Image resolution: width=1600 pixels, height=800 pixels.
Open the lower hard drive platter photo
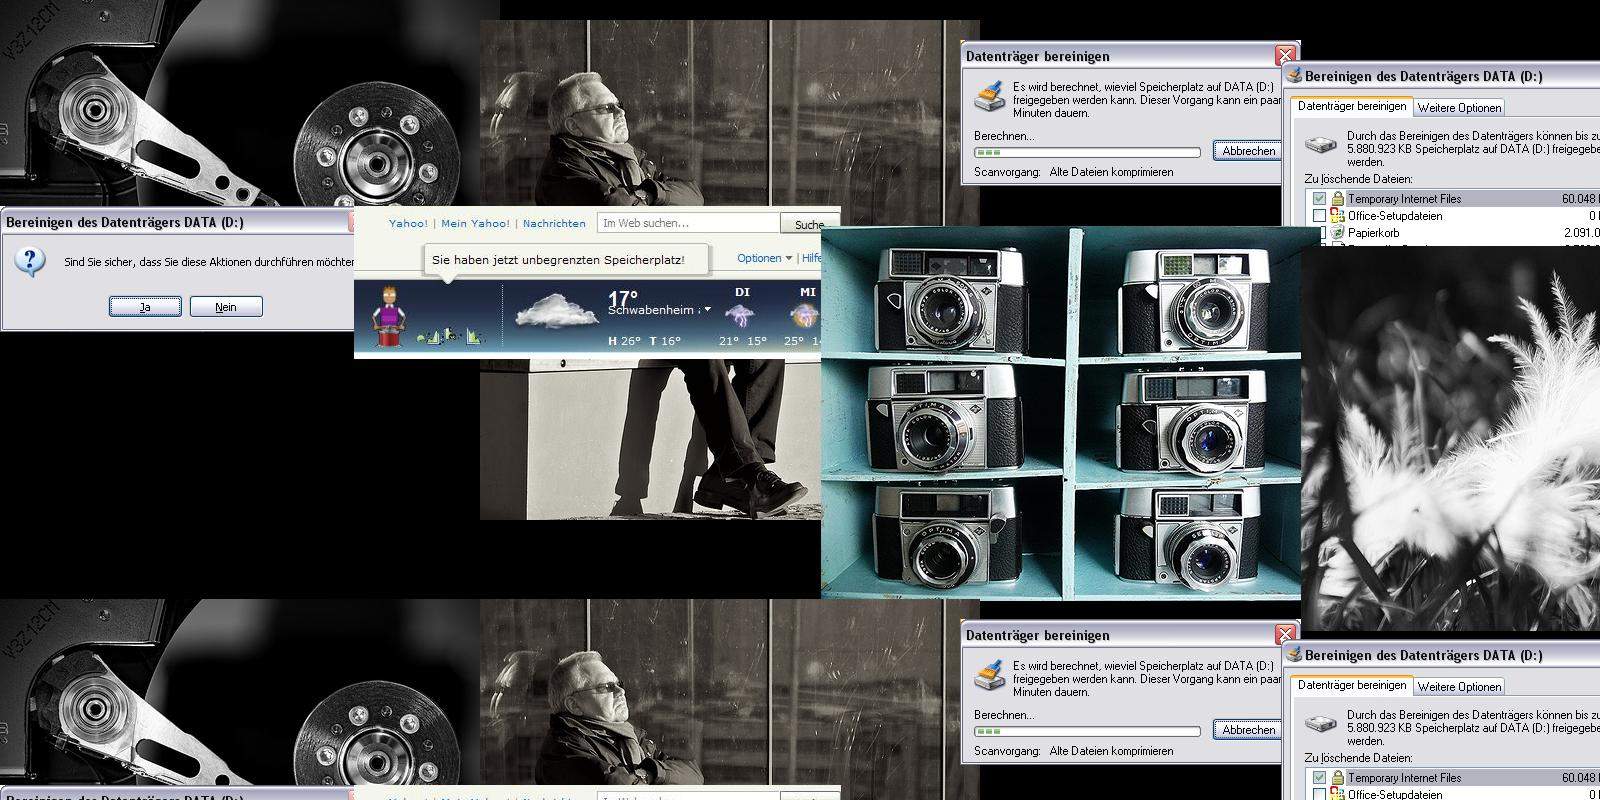click(240, 693)
